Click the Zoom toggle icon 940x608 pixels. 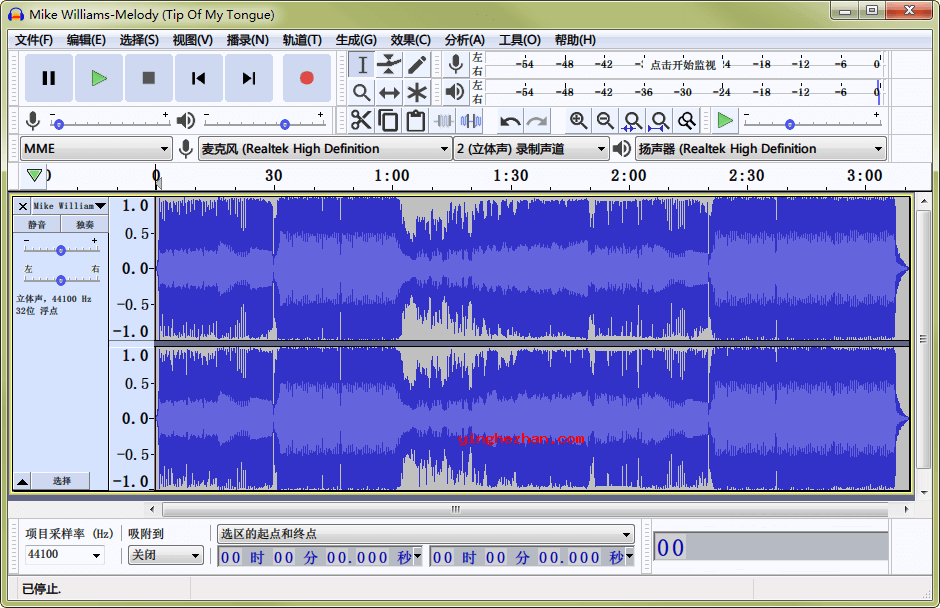click(x=687, y=121)
